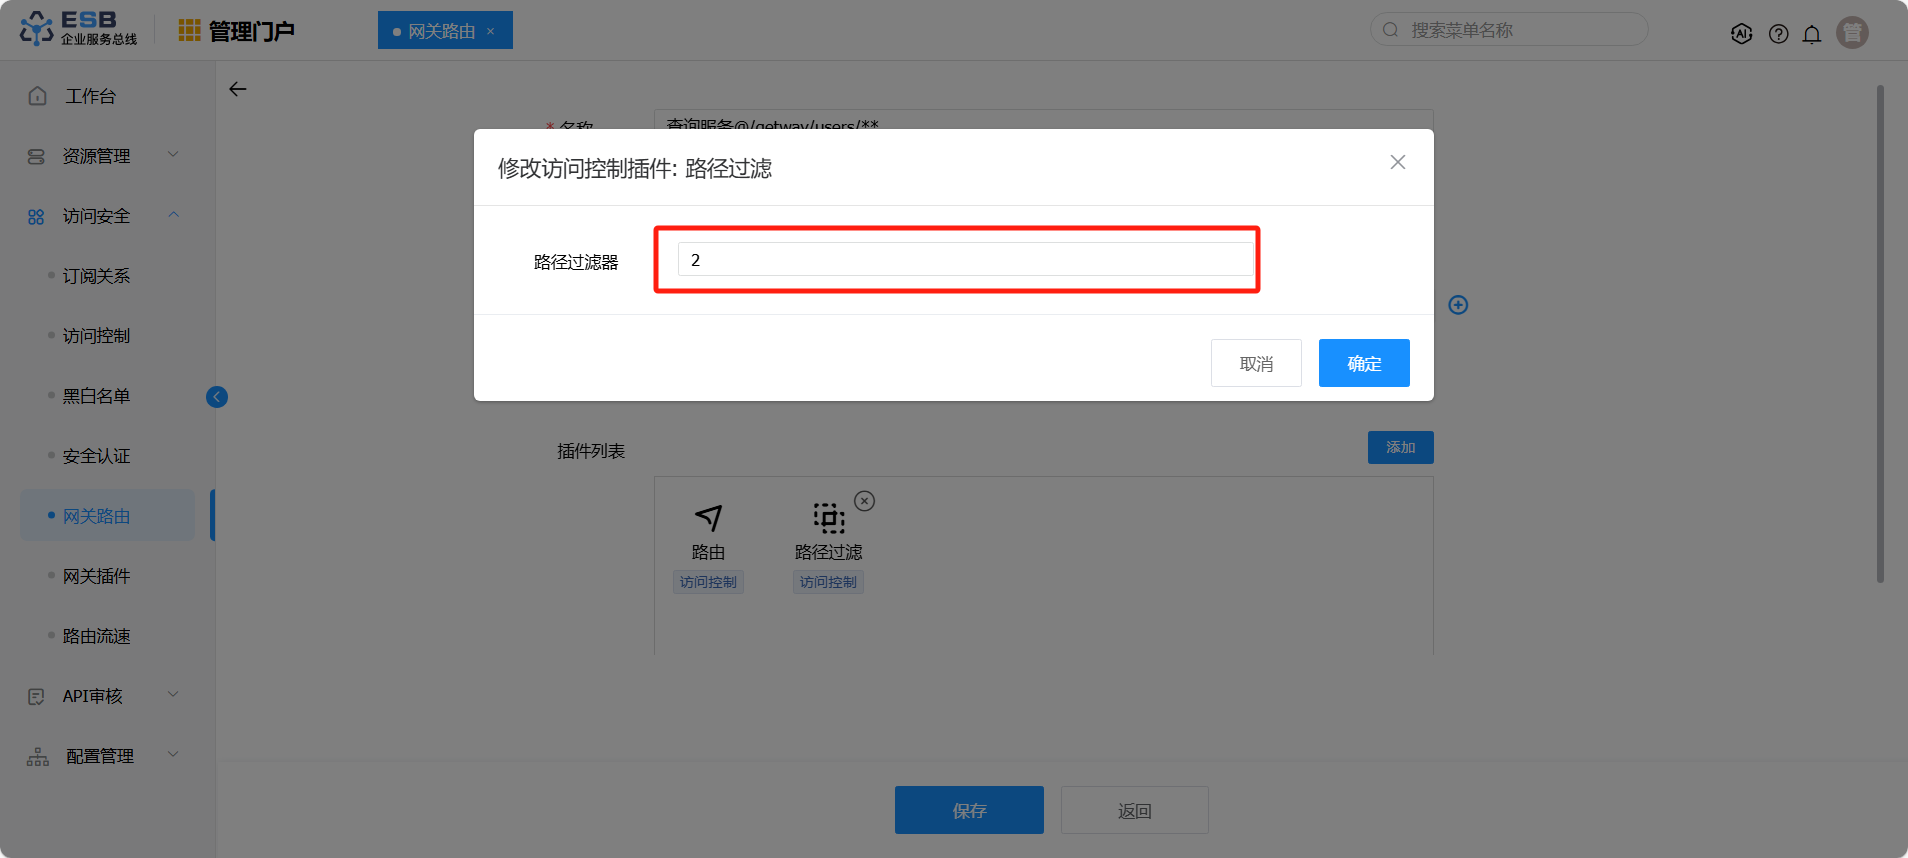Select the 路由 plugin icon

pos(708,518)
